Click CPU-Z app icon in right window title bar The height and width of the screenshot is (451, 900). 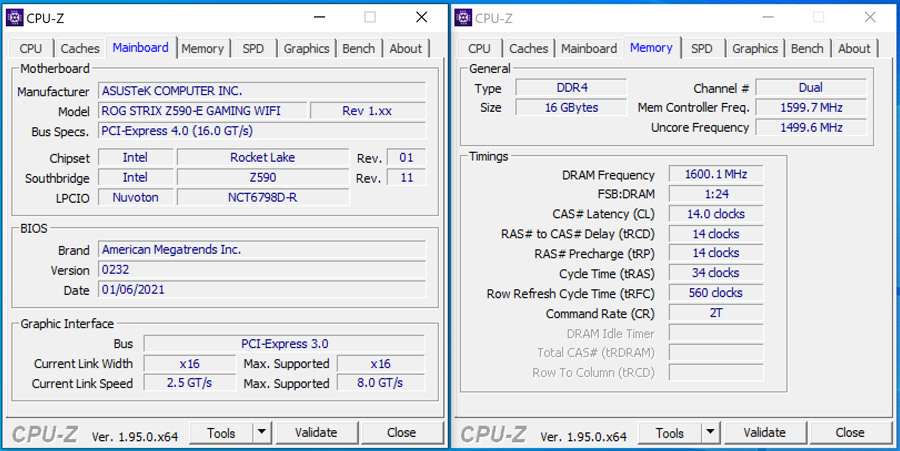pyautogui.click(x=463, y=18)
